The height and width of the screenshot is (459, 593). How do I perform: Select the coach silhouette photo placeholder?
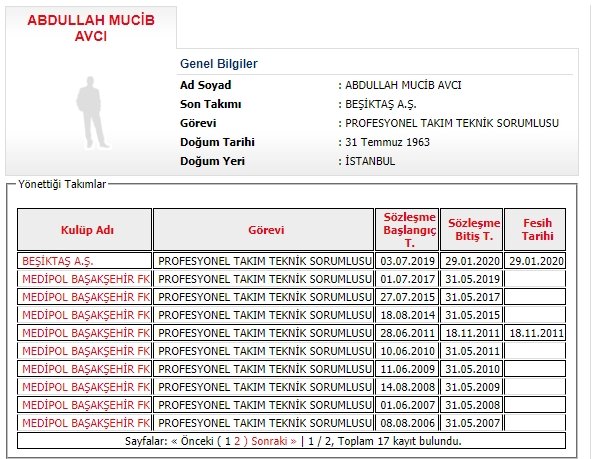click(92, 113)
